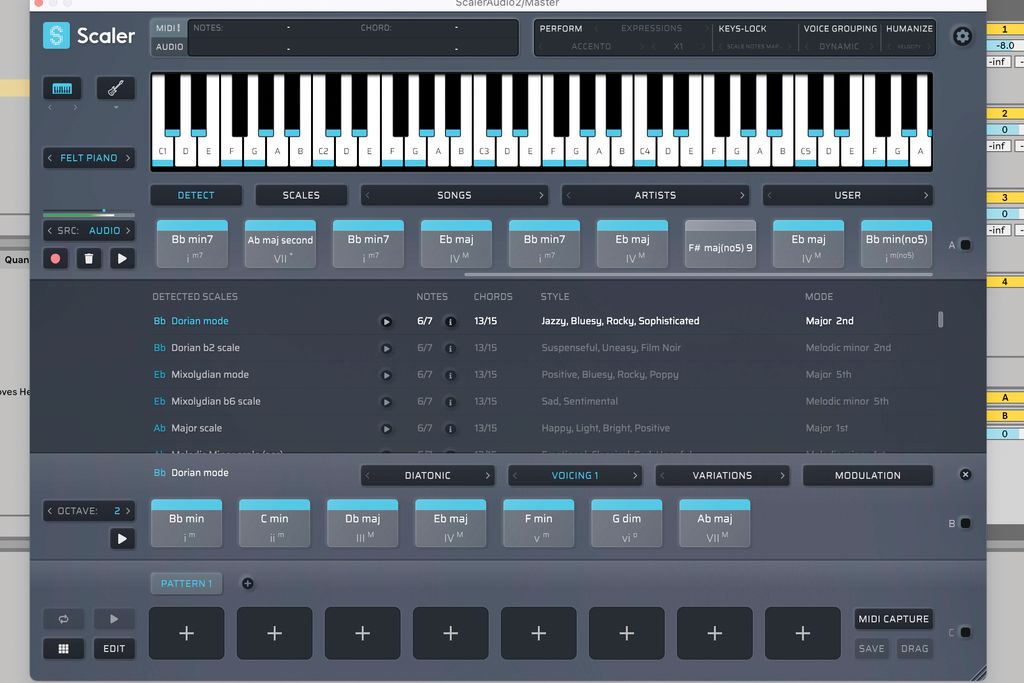Click the MIDI CAPTURE button
Image resolution: width=1024 pixels, height=683 pixels.
point(893,618)
